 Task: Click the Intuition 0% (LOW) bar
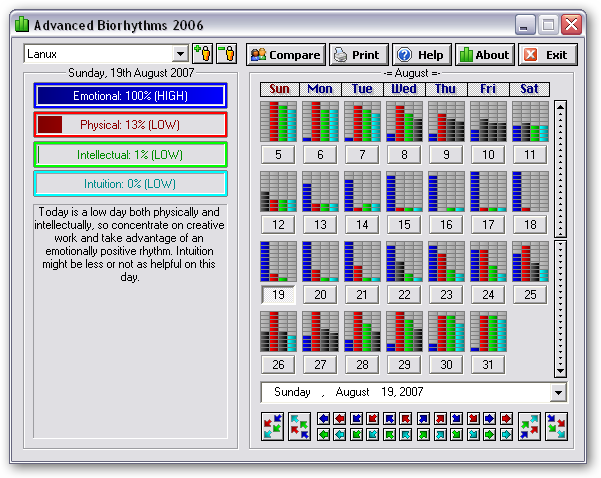click(130, 184)
